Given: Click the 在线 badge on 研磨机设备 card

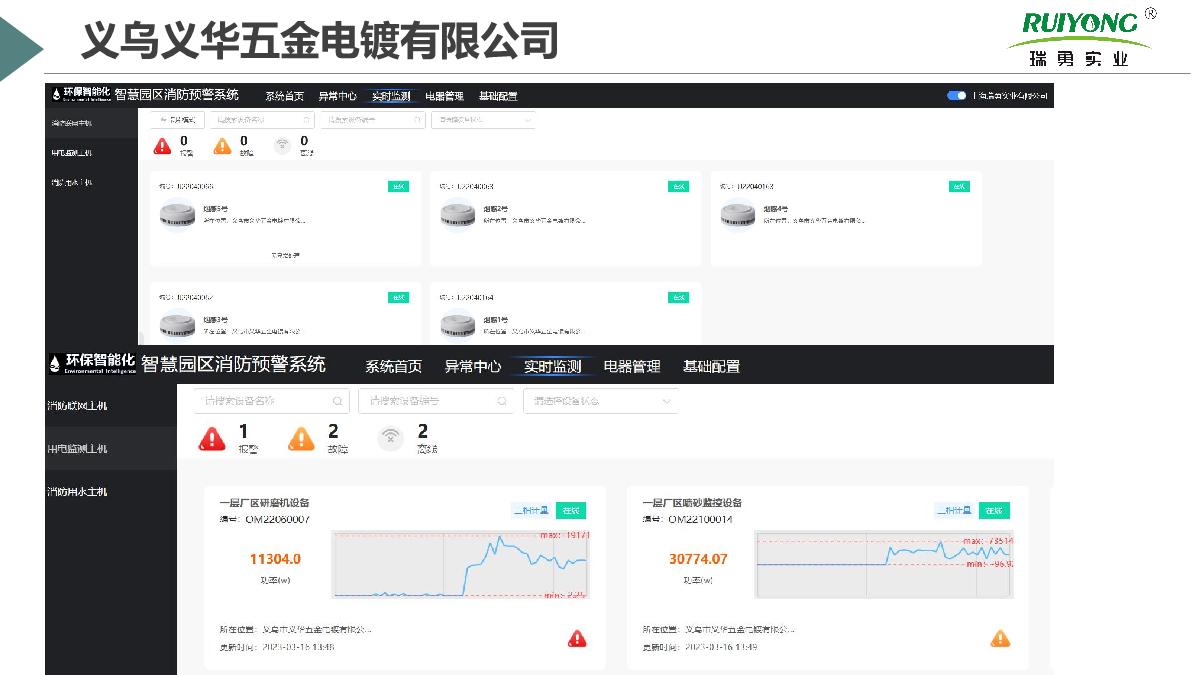Looking at the screenshot, I should click(571, 510).
